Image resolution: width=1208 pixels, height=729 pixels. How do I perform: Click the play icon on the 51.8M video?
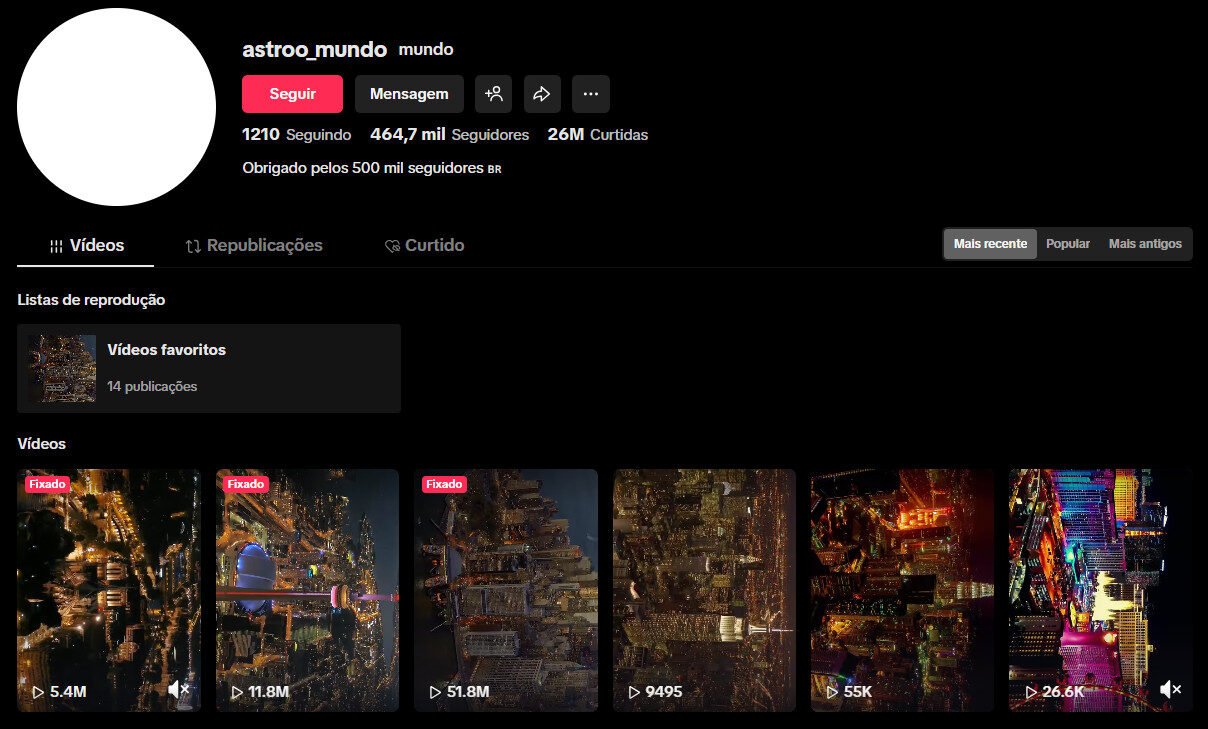tap(435, 690)
